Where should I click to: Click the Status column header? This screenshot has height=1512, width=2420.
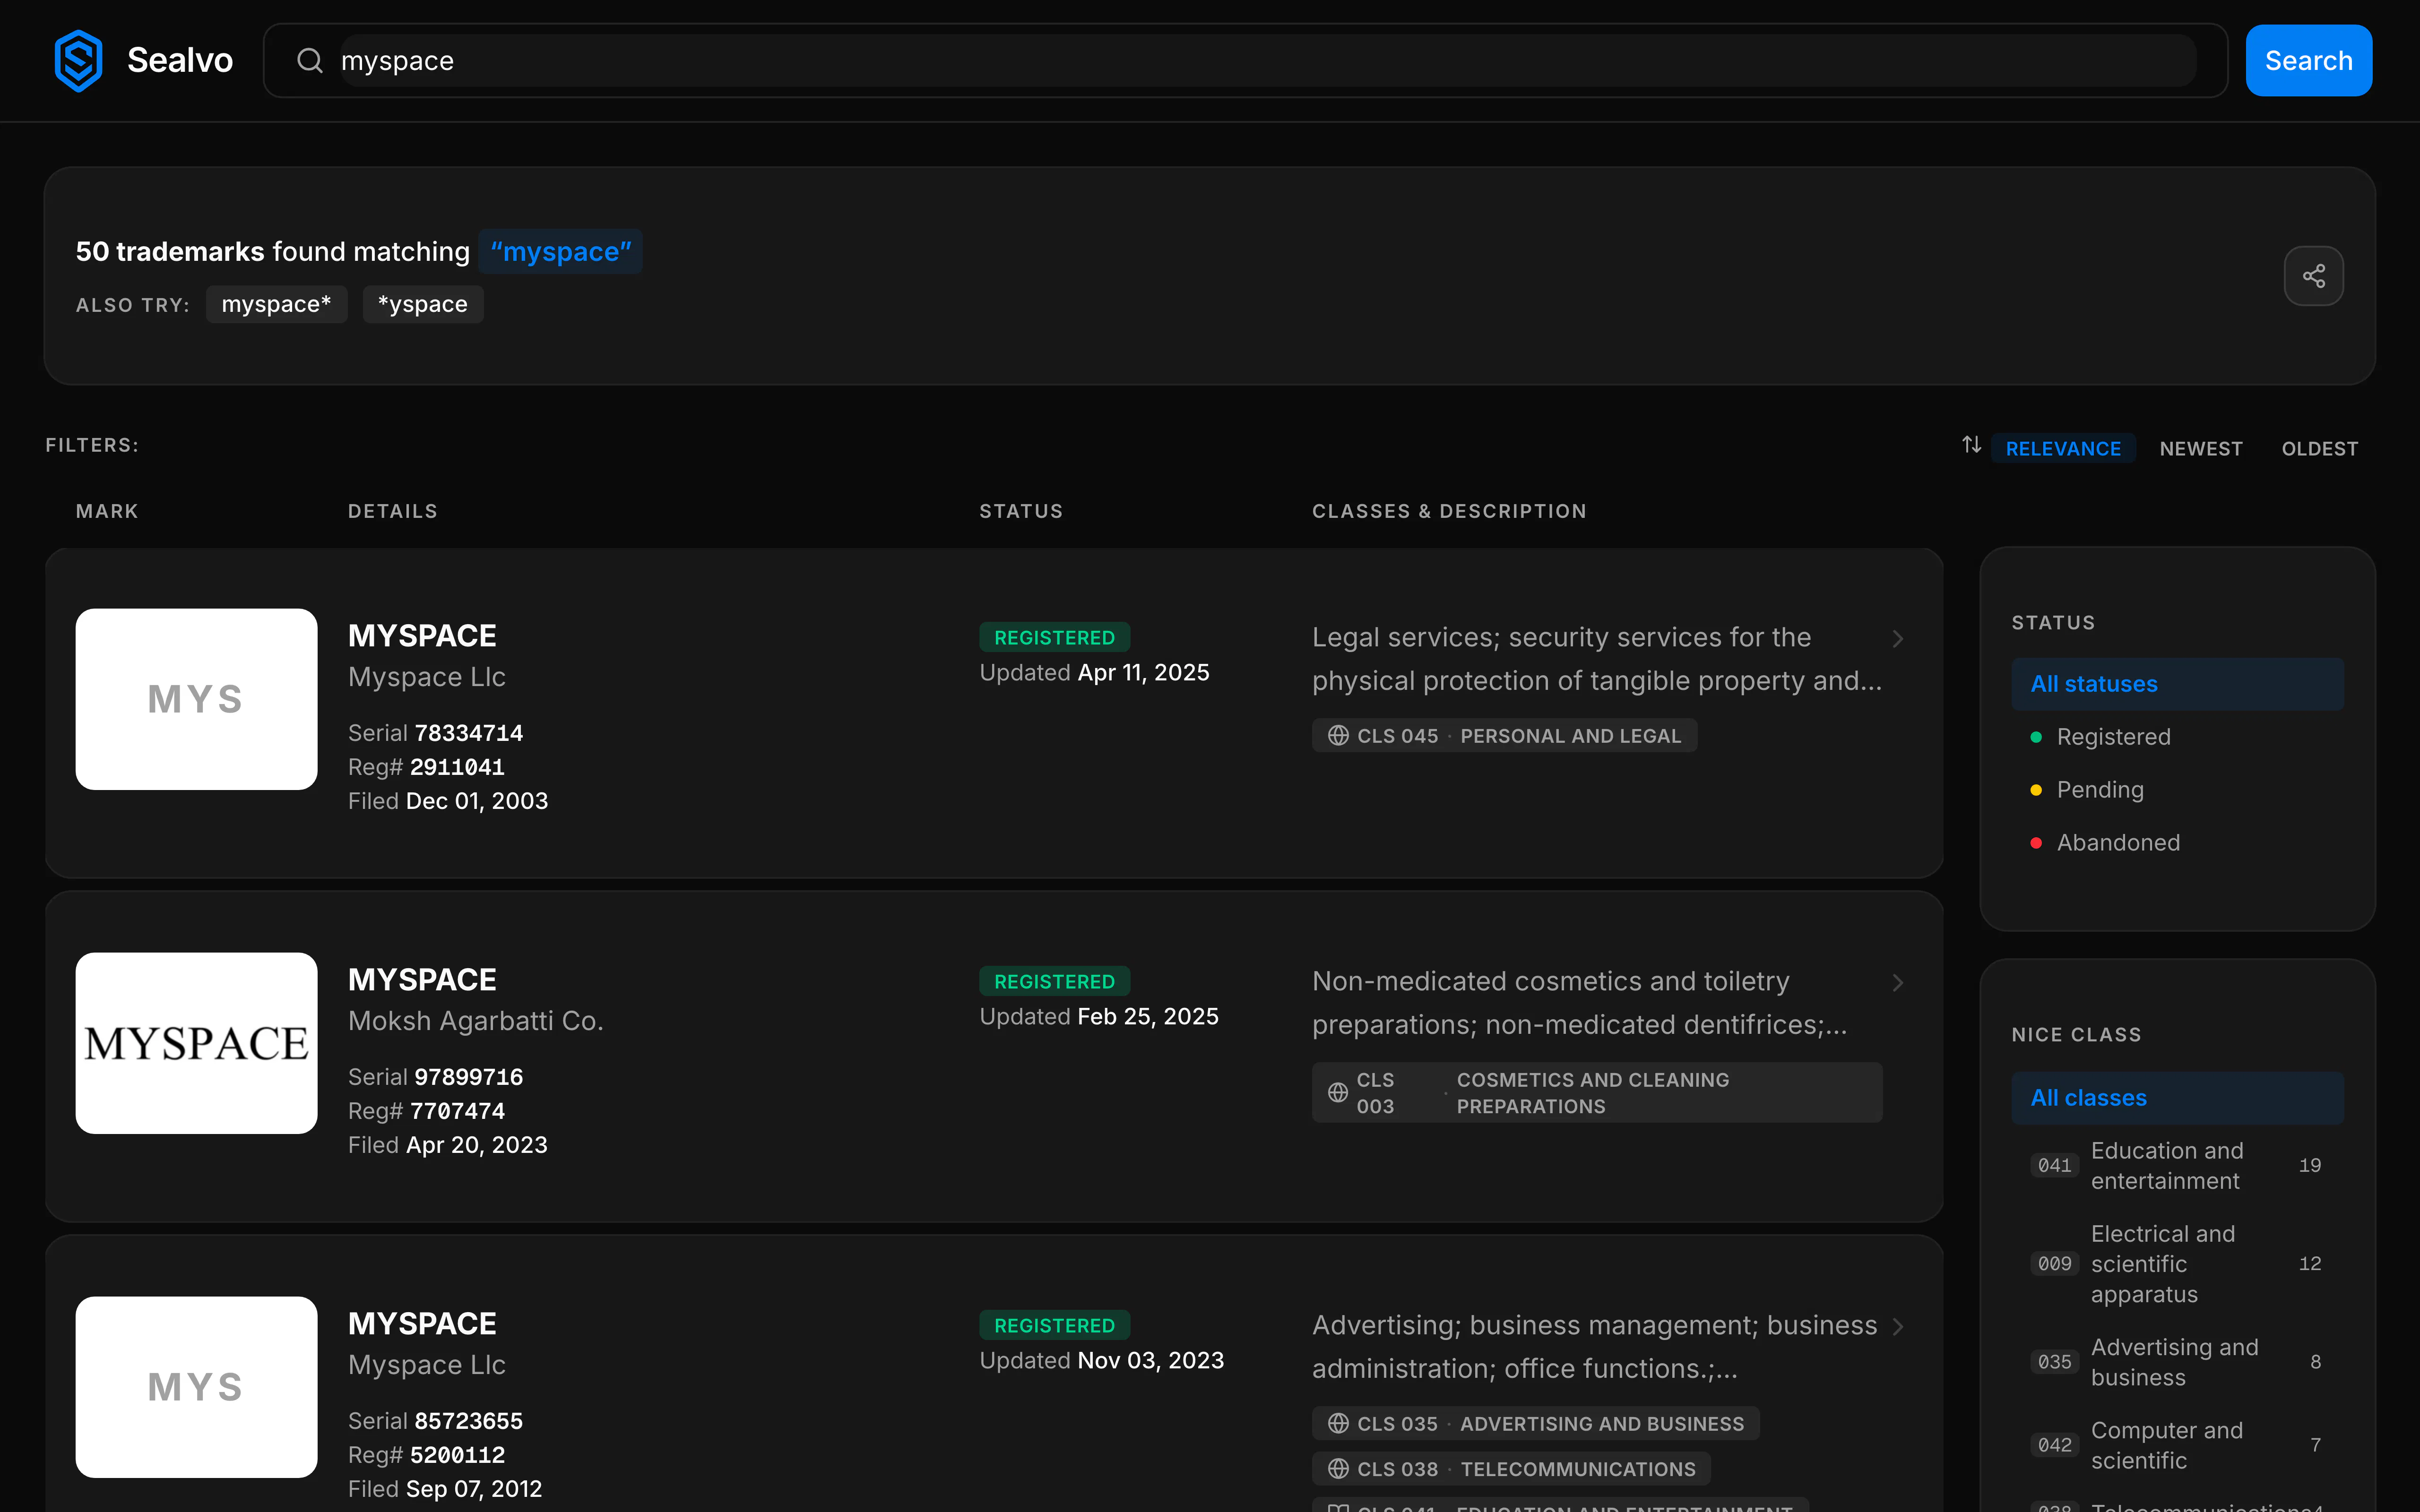(x=1021, y=511)
